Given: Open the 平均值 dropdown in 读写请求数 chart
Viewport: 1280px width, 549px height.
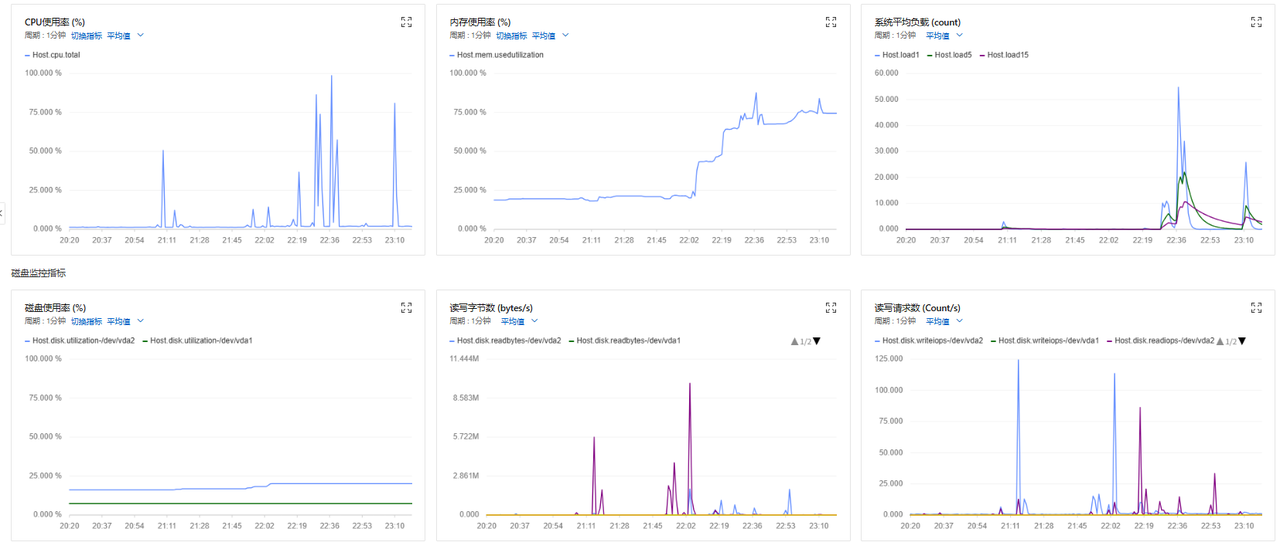Looking at the screenshot, I should (944, 322).
